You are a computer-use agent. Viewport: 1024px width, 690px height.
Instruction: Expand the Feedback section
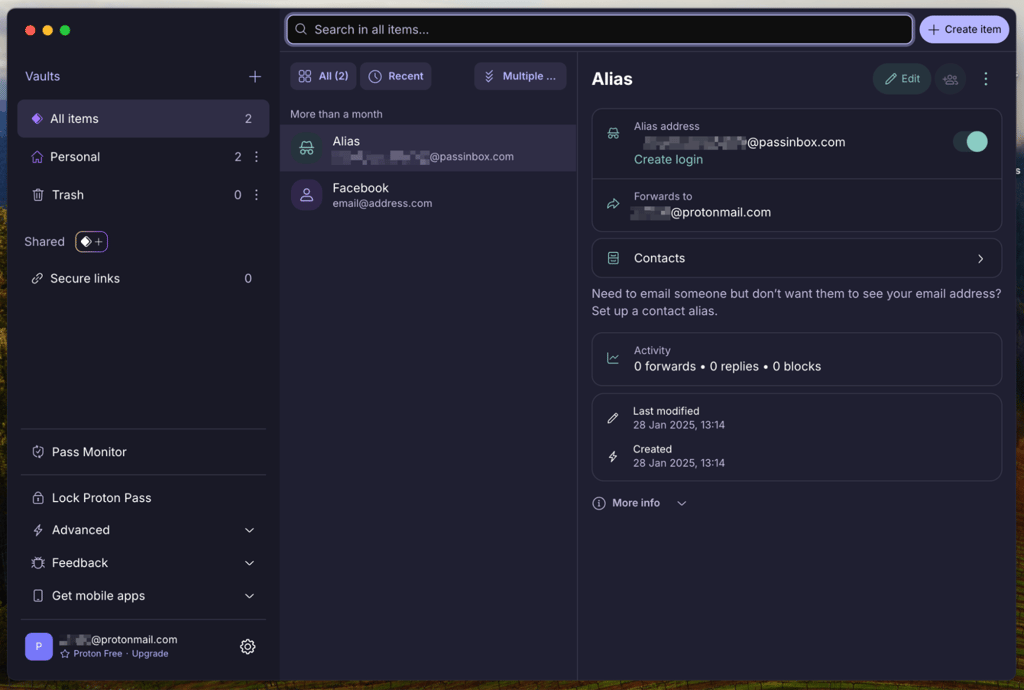143,563
